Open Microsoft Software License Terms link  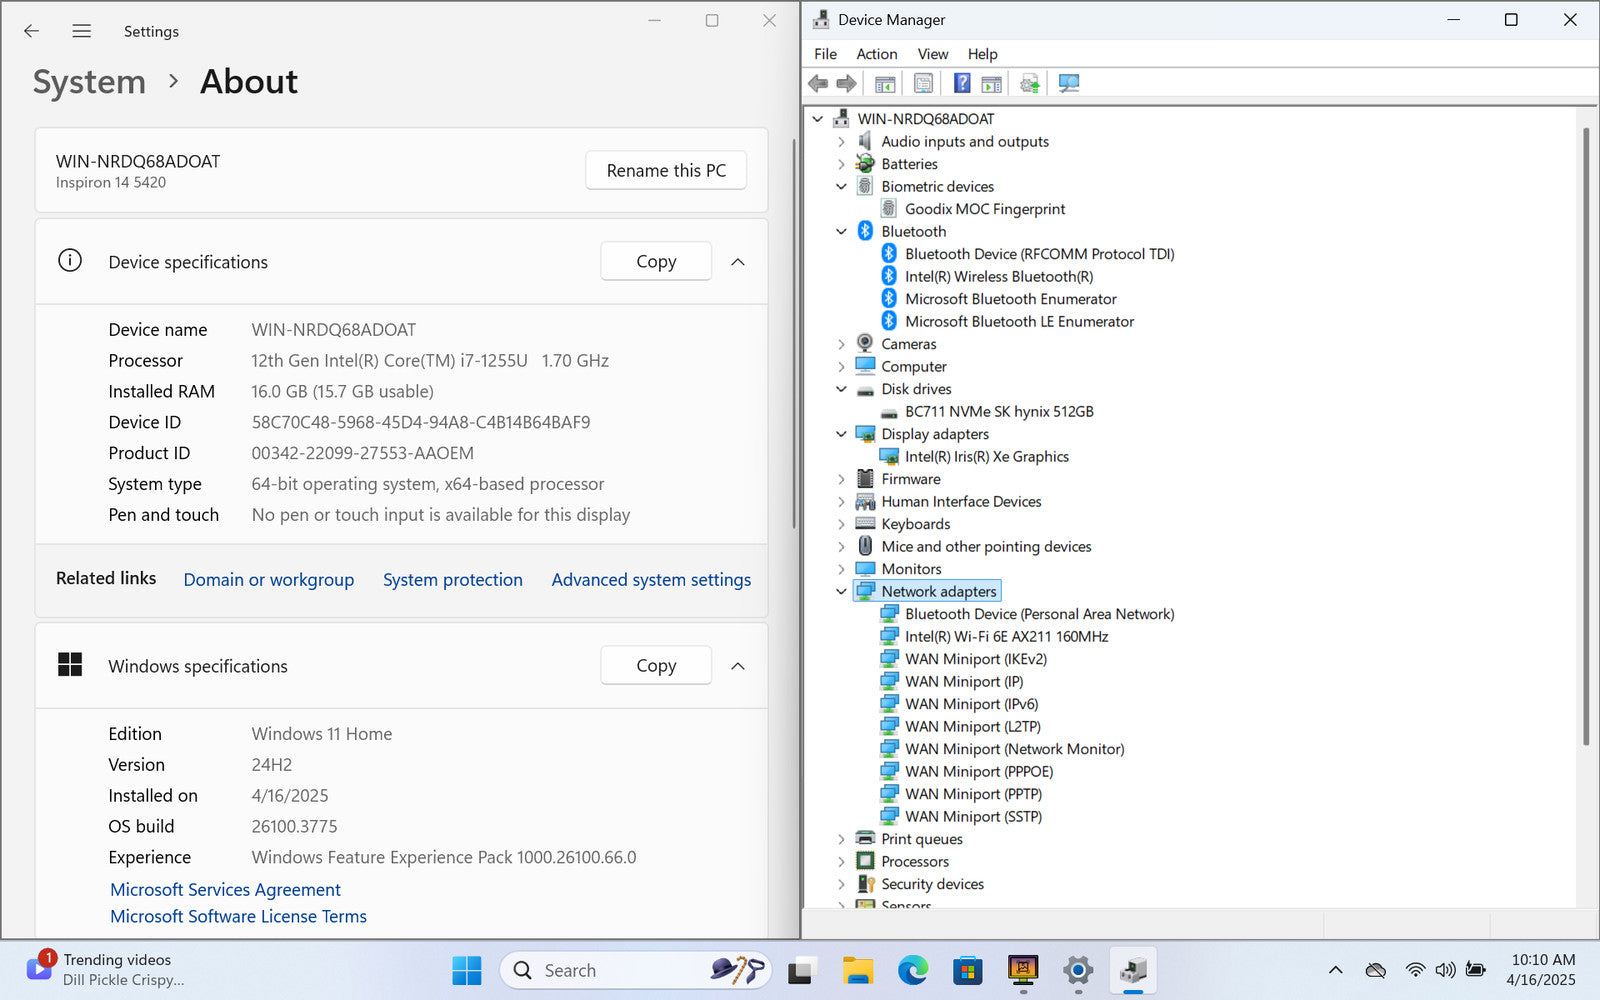coord(238,916)
